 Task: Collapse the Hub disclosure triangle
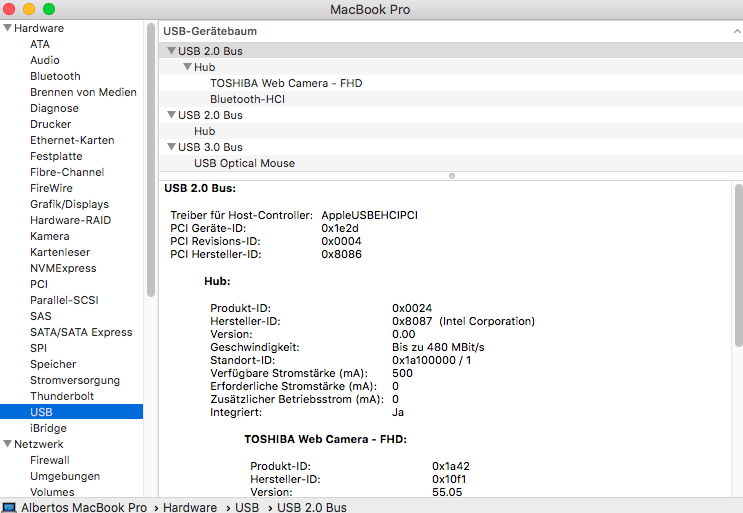click(x=186, y=67)
